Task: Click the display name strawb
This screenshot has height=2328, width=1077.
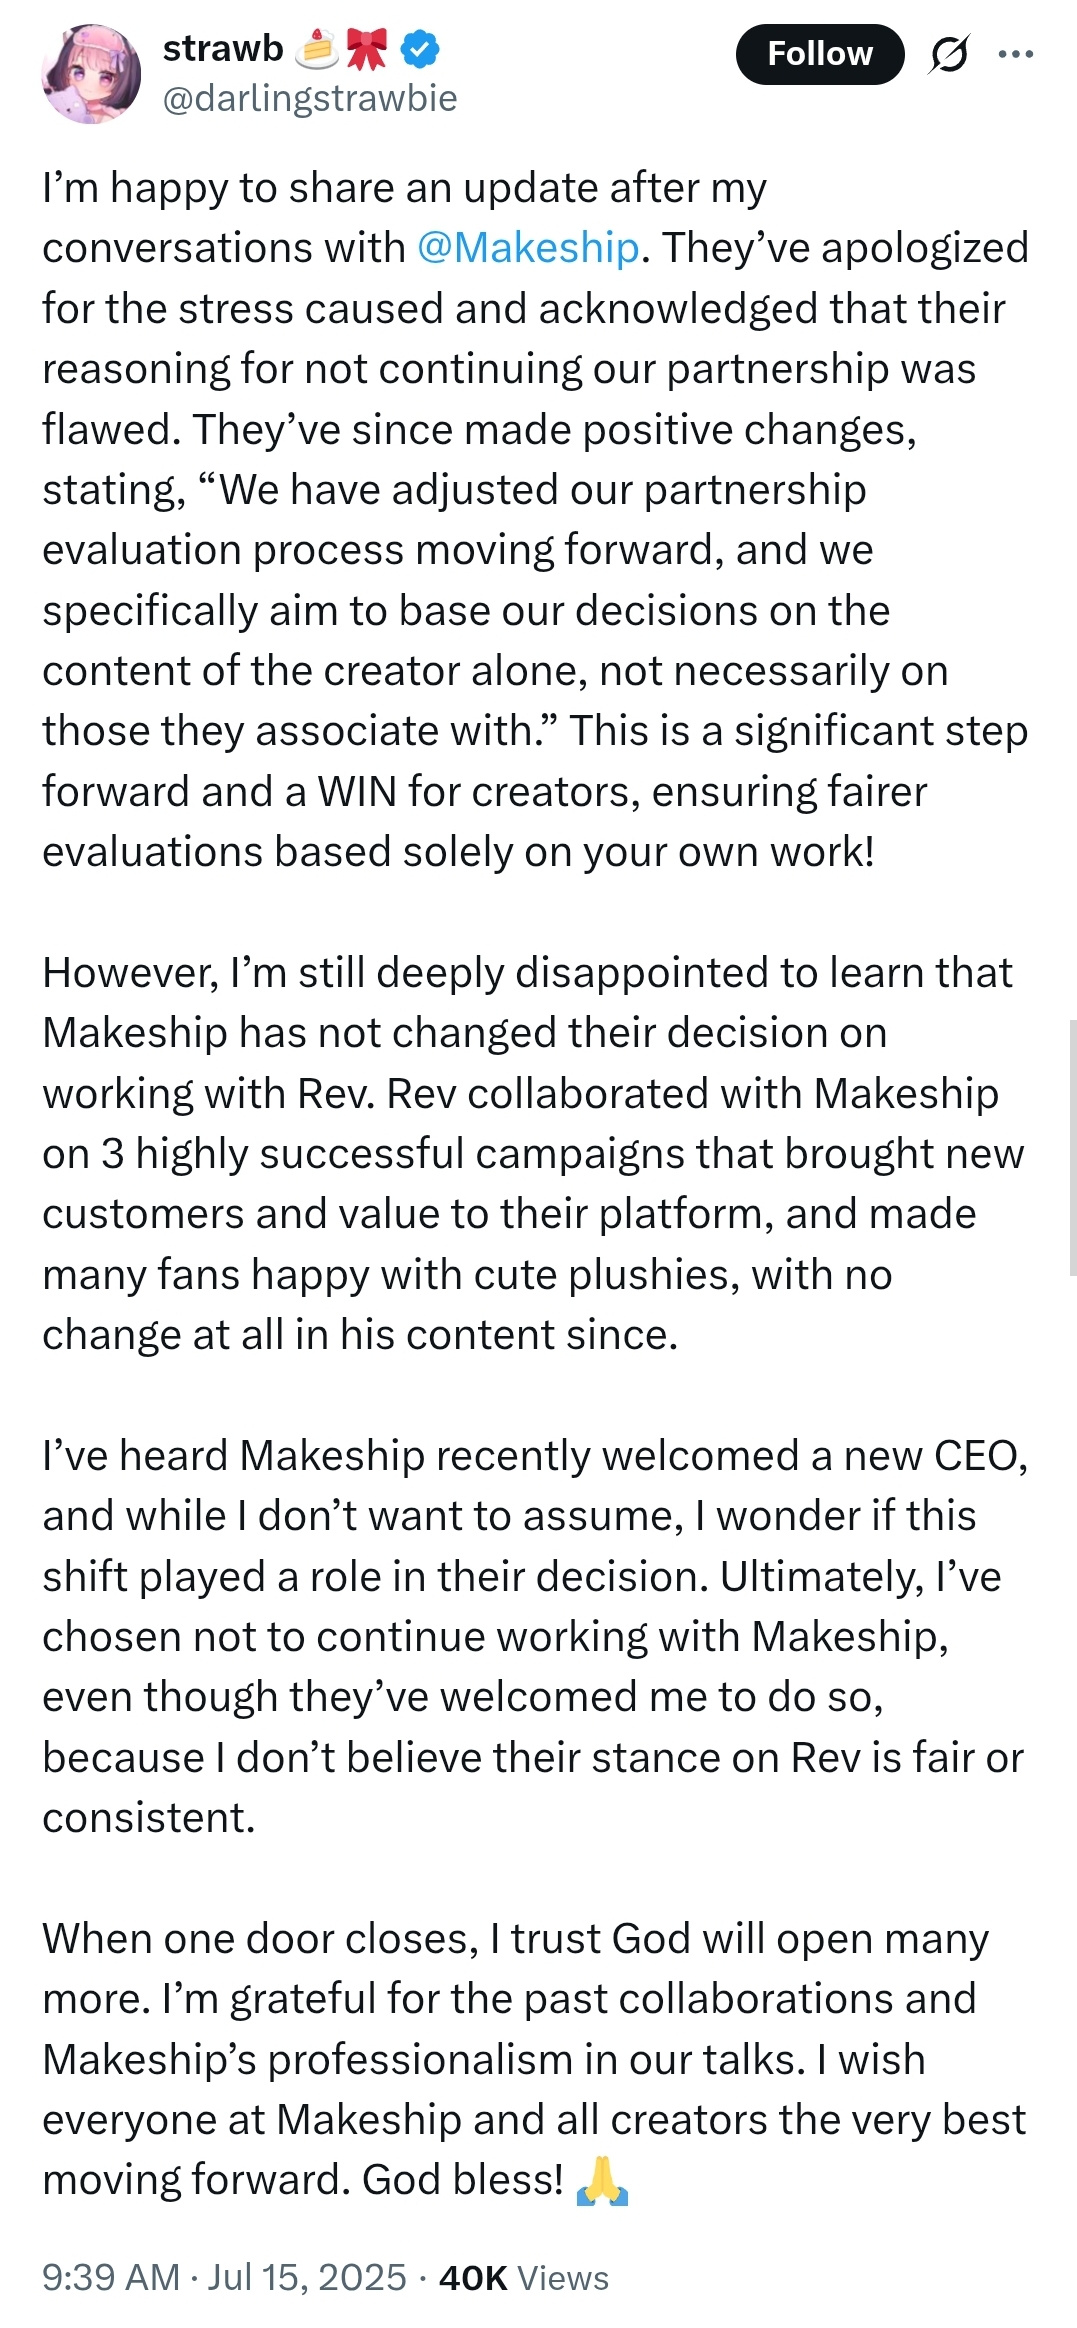Action: pos(223,48)
